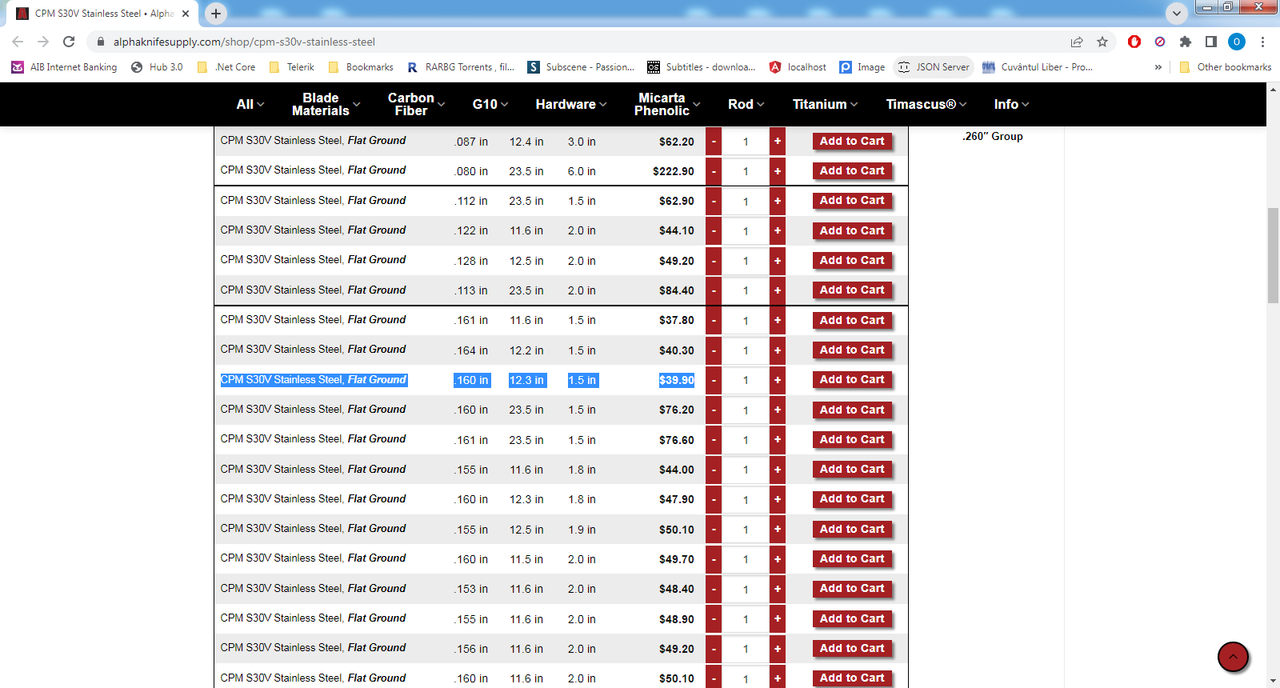Click the .260" Group sidebar text
Viewport: 1280px width, 688px height.
tap(992, 137)
